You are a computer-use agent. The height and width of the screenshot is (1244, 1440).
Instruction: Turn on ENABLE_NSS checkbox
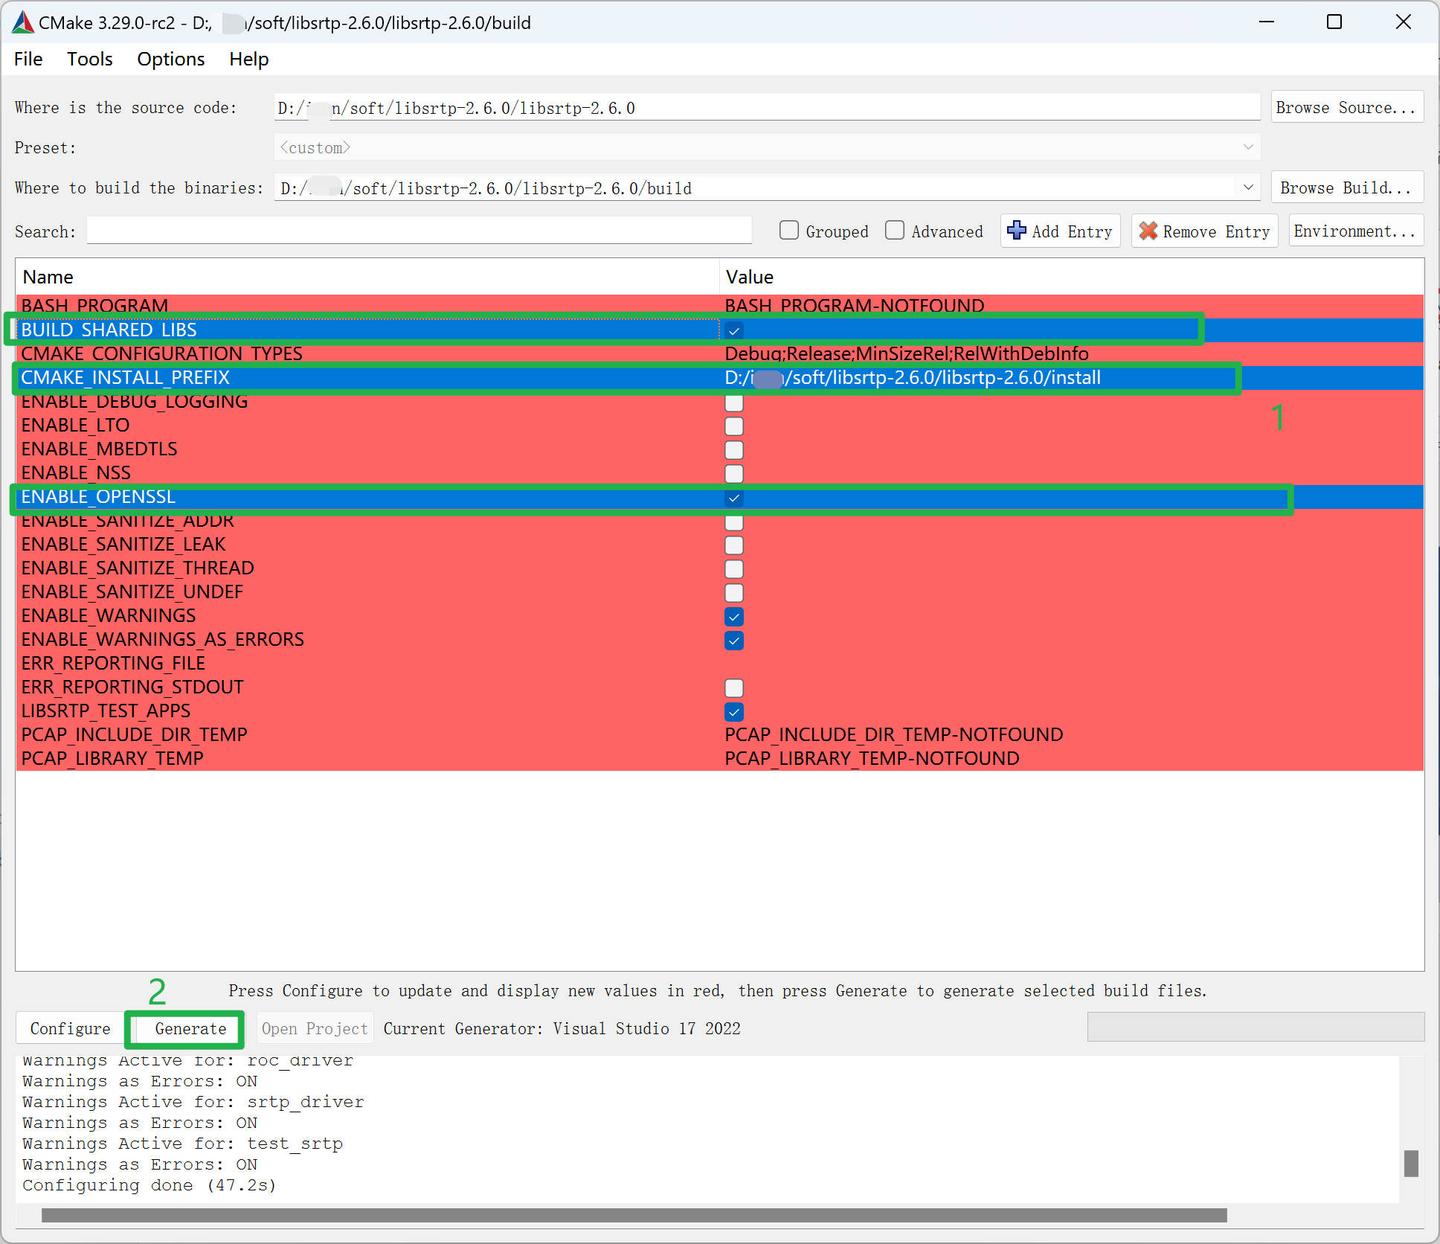[734, 473]
